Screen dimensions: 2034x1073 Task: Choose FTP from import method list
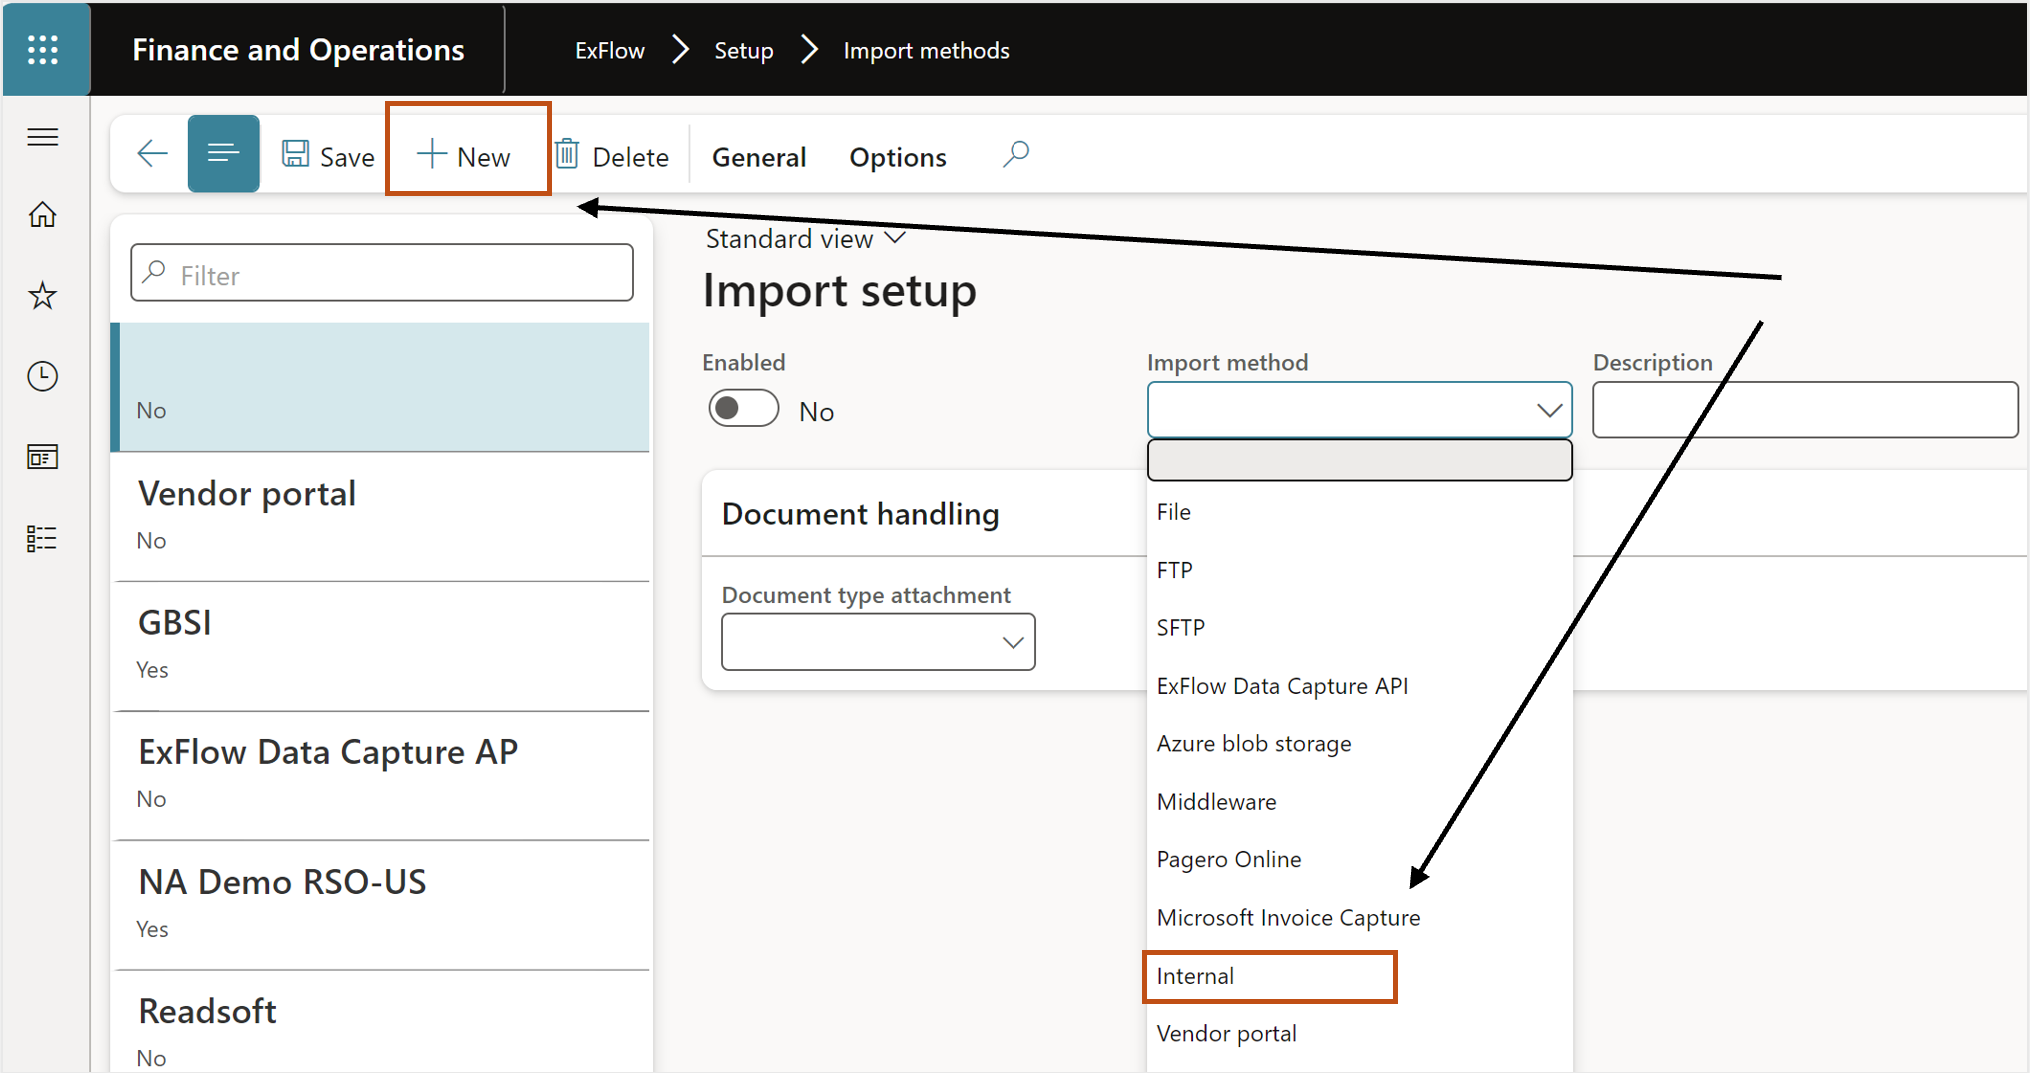pos(1359,570)
